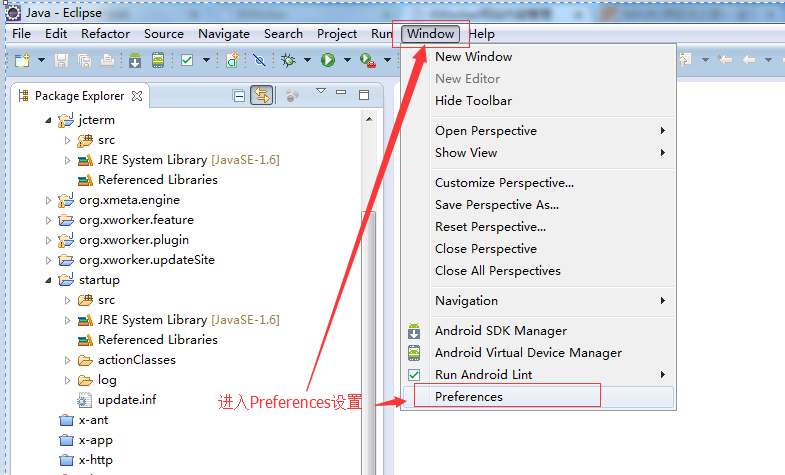Open Android Virtual Device Manager toolbar icon

tap(158, 61)
